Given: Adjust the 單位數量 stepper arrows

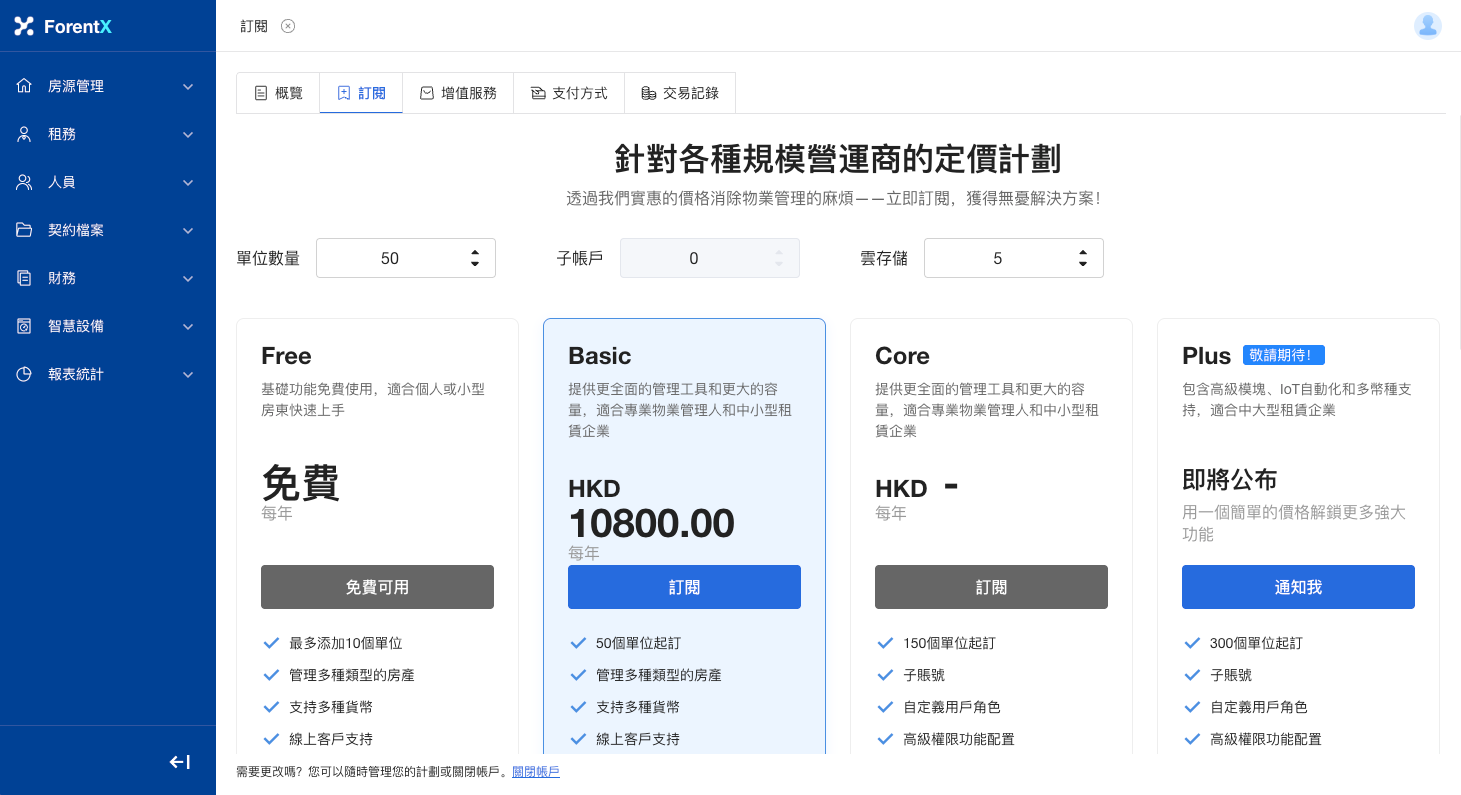Looking at the screenshot, I should pyautogui.click(x=475, y=258).
